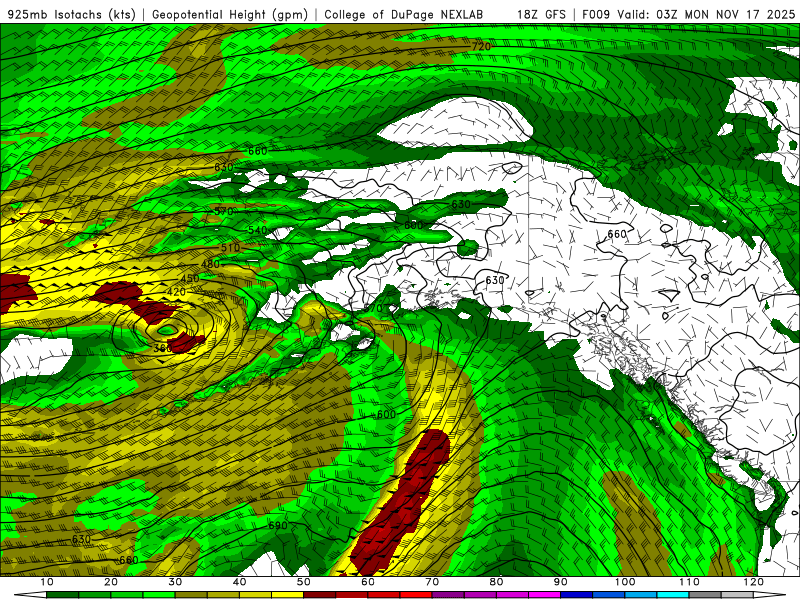800x600 pixels.
Task: Pick the 510 height contour label
Action: pyautogui.click(x=230, y=248)
